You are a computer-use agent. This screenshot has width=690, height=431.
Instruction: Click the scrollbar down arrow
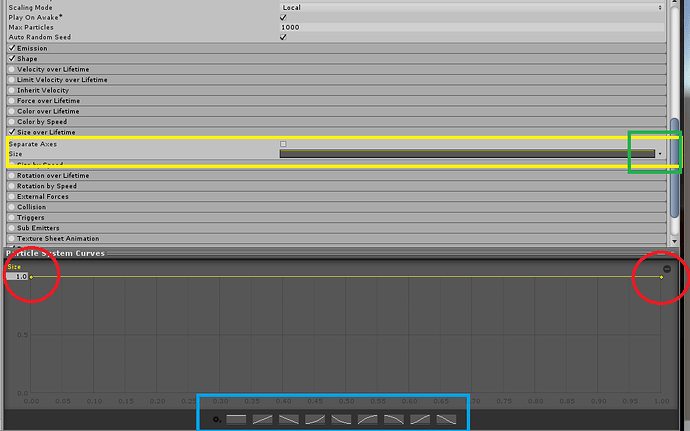pyautogui.click(x=675, y=241)
